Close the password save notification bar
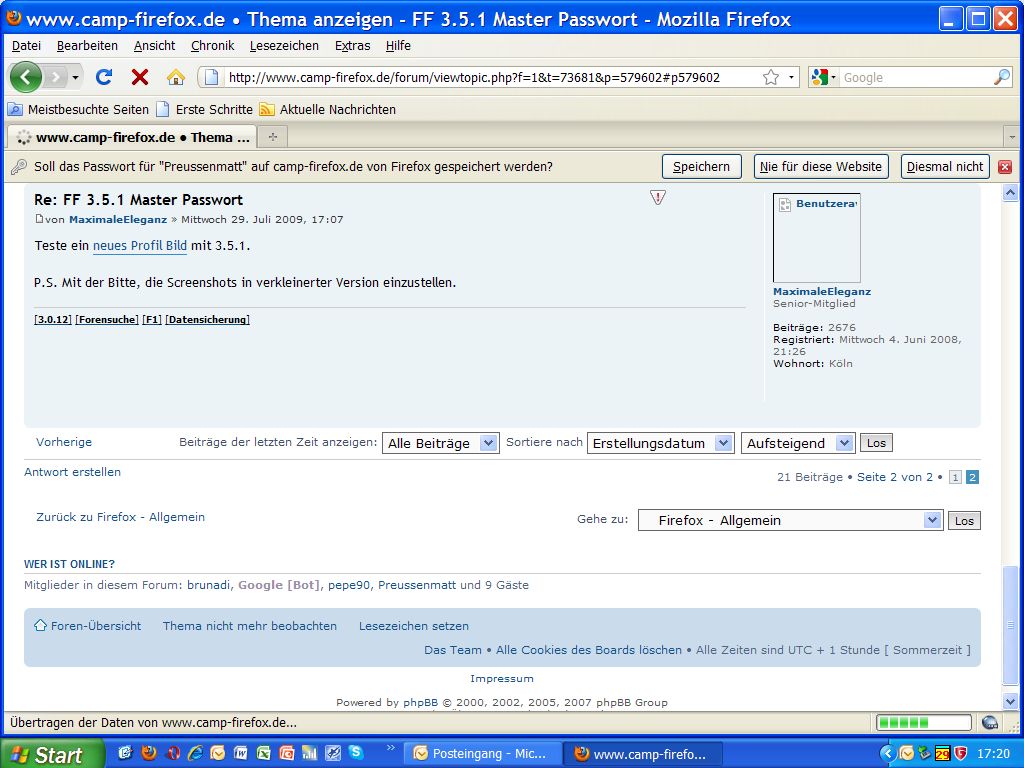The width and height of the screenshot is (1024, 768). click(1005, 167)
